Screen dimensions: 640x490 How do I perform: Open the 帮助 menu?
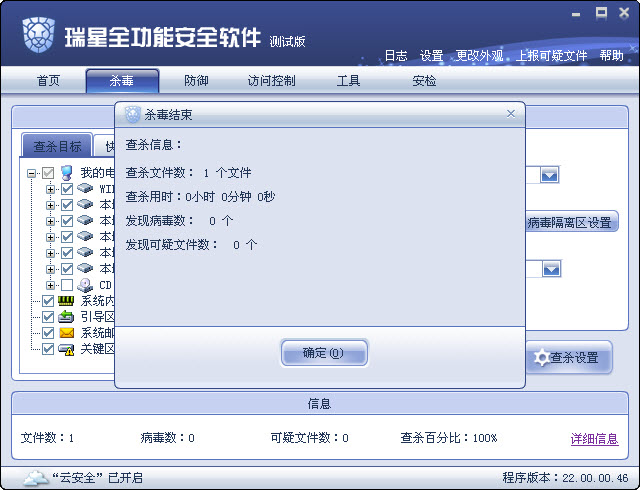[x=611, y=56]
